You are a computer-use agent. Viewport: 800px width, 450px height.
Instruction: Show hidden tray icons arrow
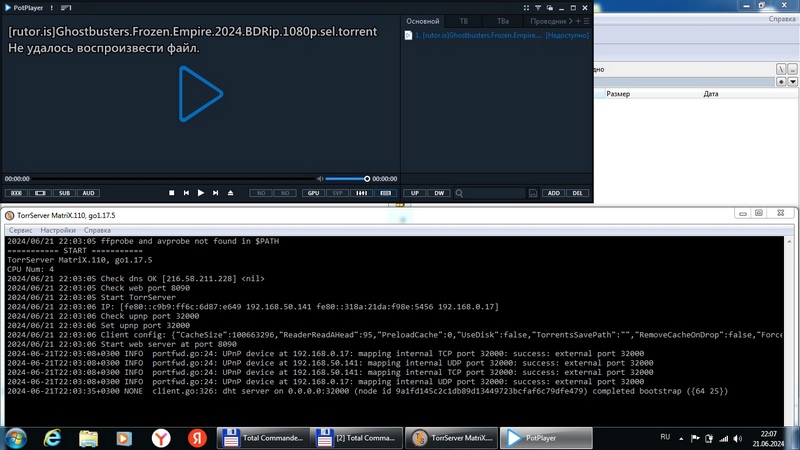[x=681, y=438]
